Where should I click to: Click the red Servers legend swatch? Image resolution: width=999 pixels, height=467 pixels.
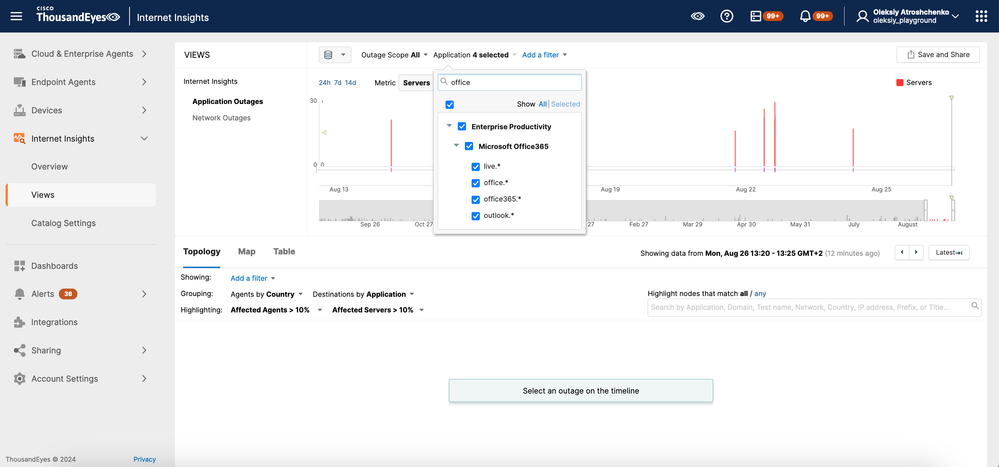(900, 83)
